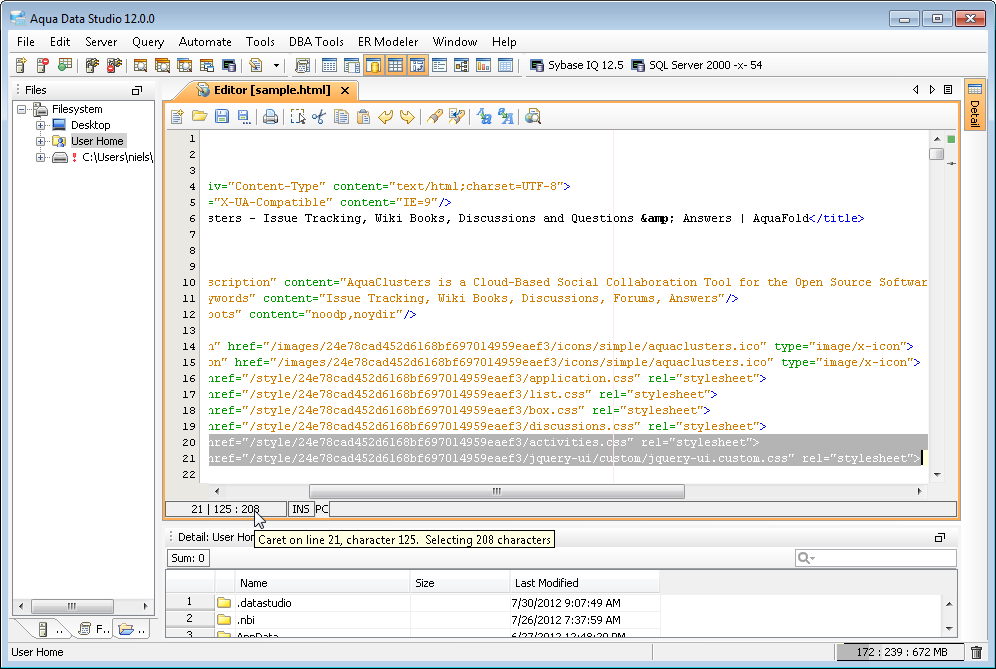Click the Paste clipboard icon
This screenshot has height=669, width=996.
(x=364, y=117)
